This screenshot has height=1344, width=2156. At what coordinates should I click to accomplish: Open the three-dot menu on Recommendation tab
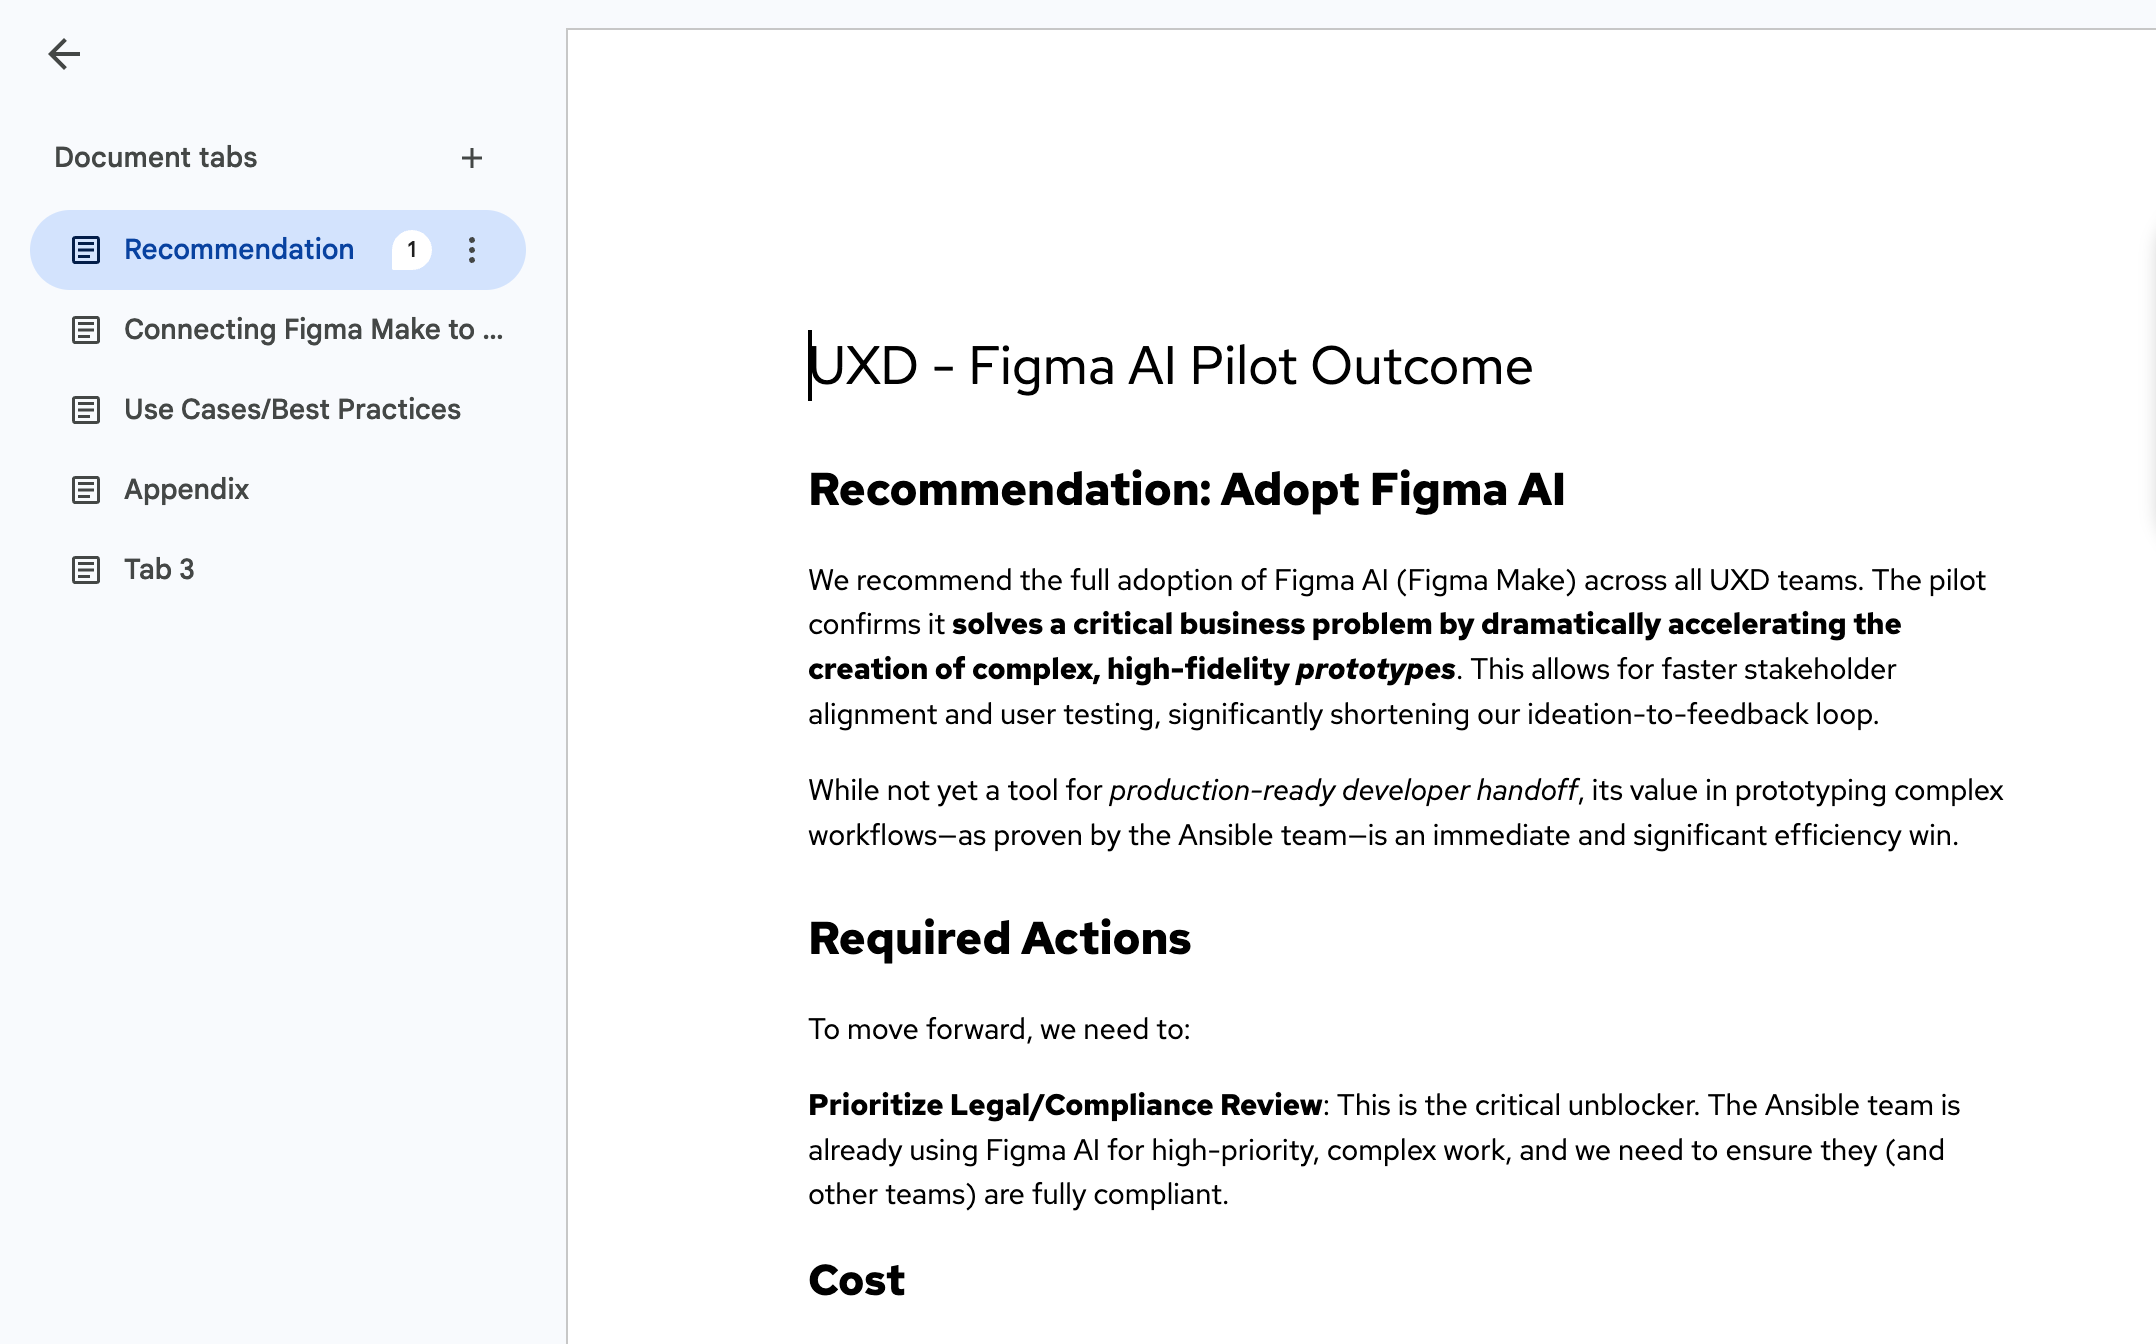[x=471, y=250]
